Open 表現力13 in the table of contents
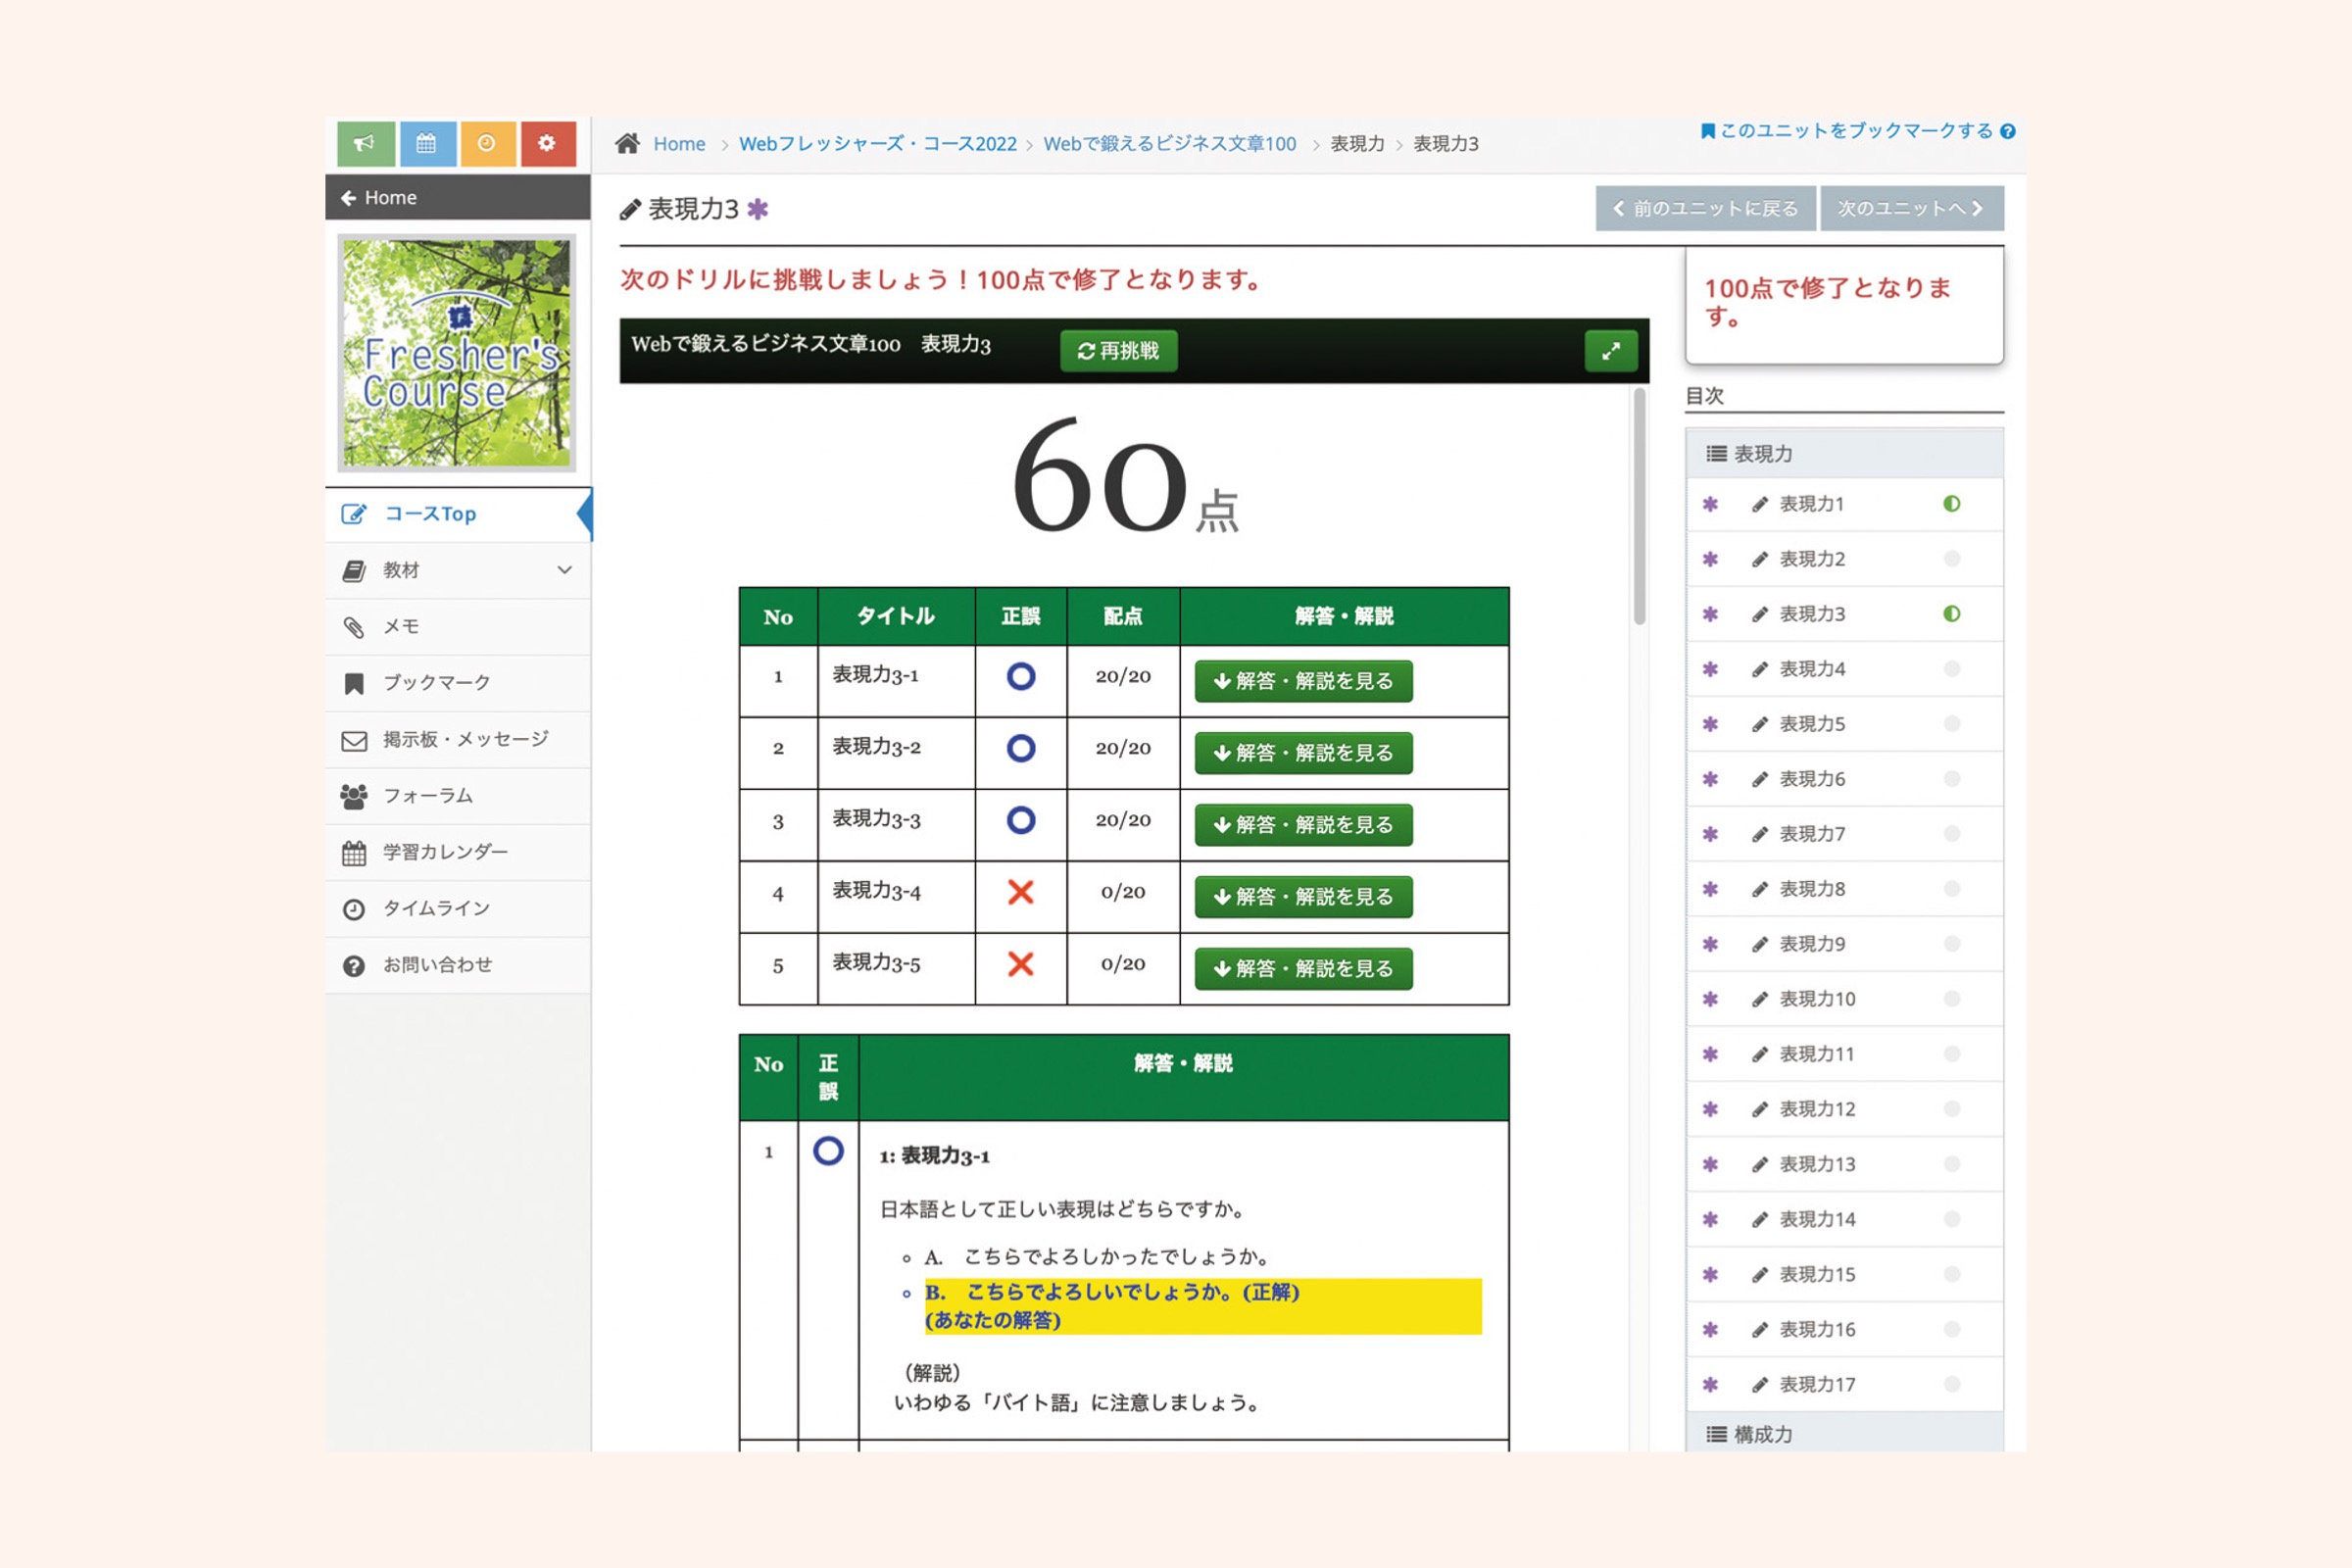The height and width of the screenshot is (1568, 2352). 1844,1164
